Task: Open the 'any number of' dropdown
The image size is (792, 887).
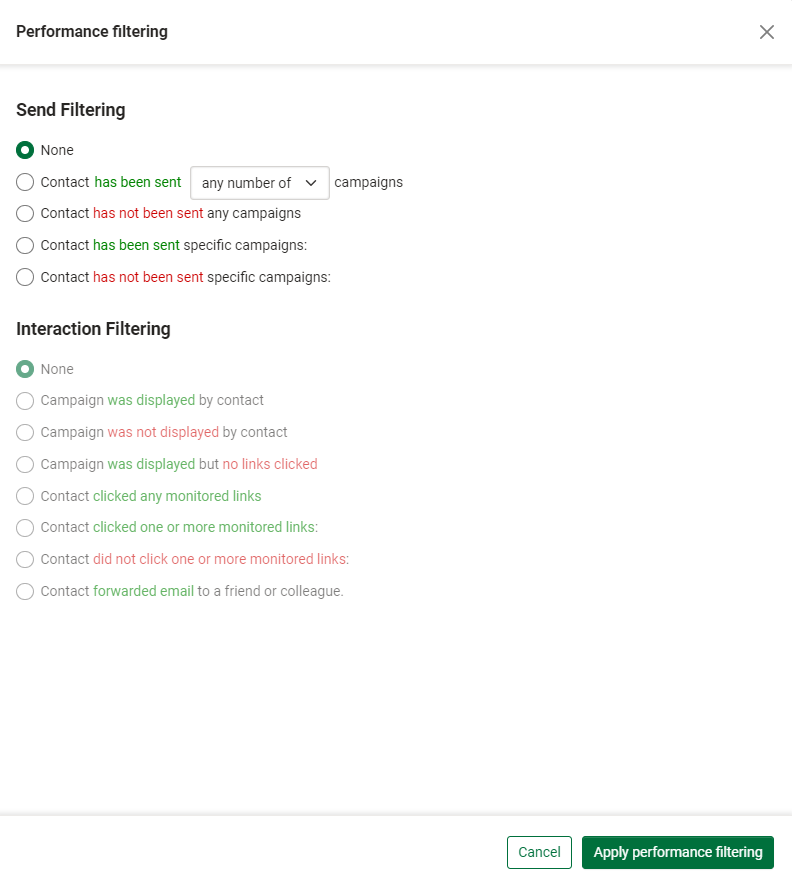Action: click(259, 182)
